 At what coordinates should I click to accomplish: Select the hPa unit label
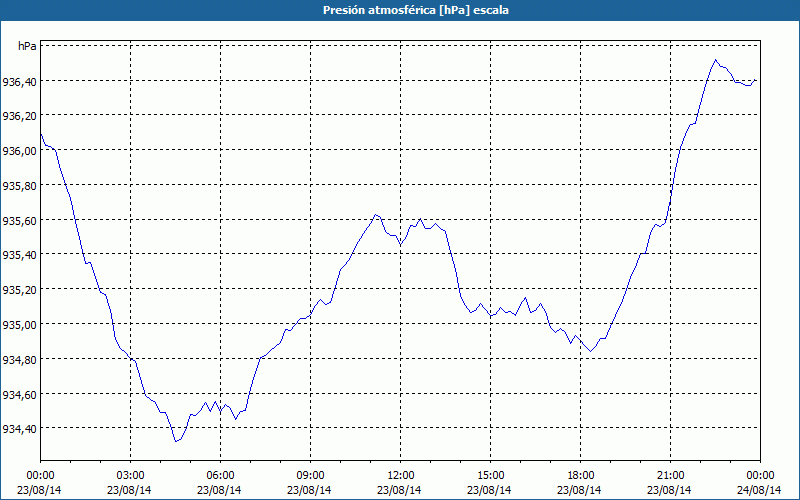click(27, 46)
